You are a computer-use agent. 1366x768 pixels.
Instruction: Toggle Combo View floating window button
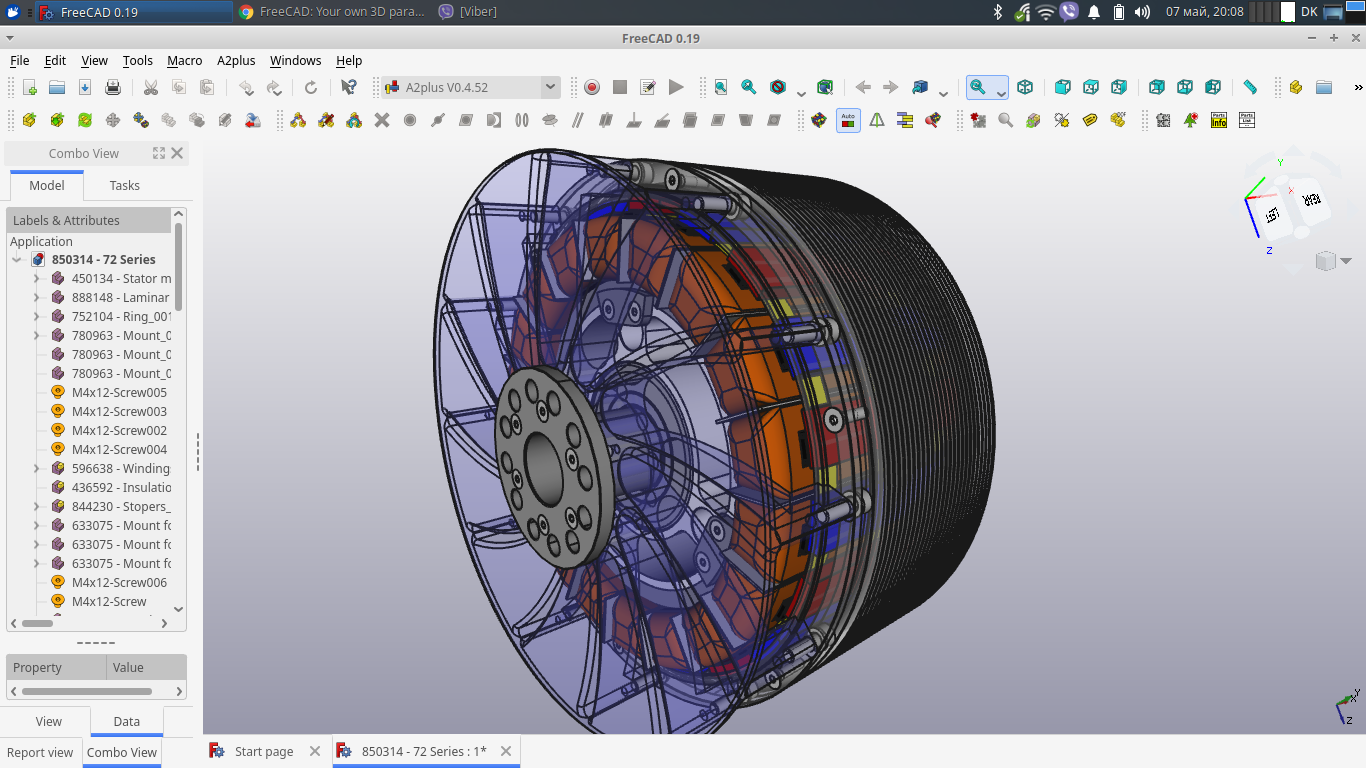coord(158,153)
